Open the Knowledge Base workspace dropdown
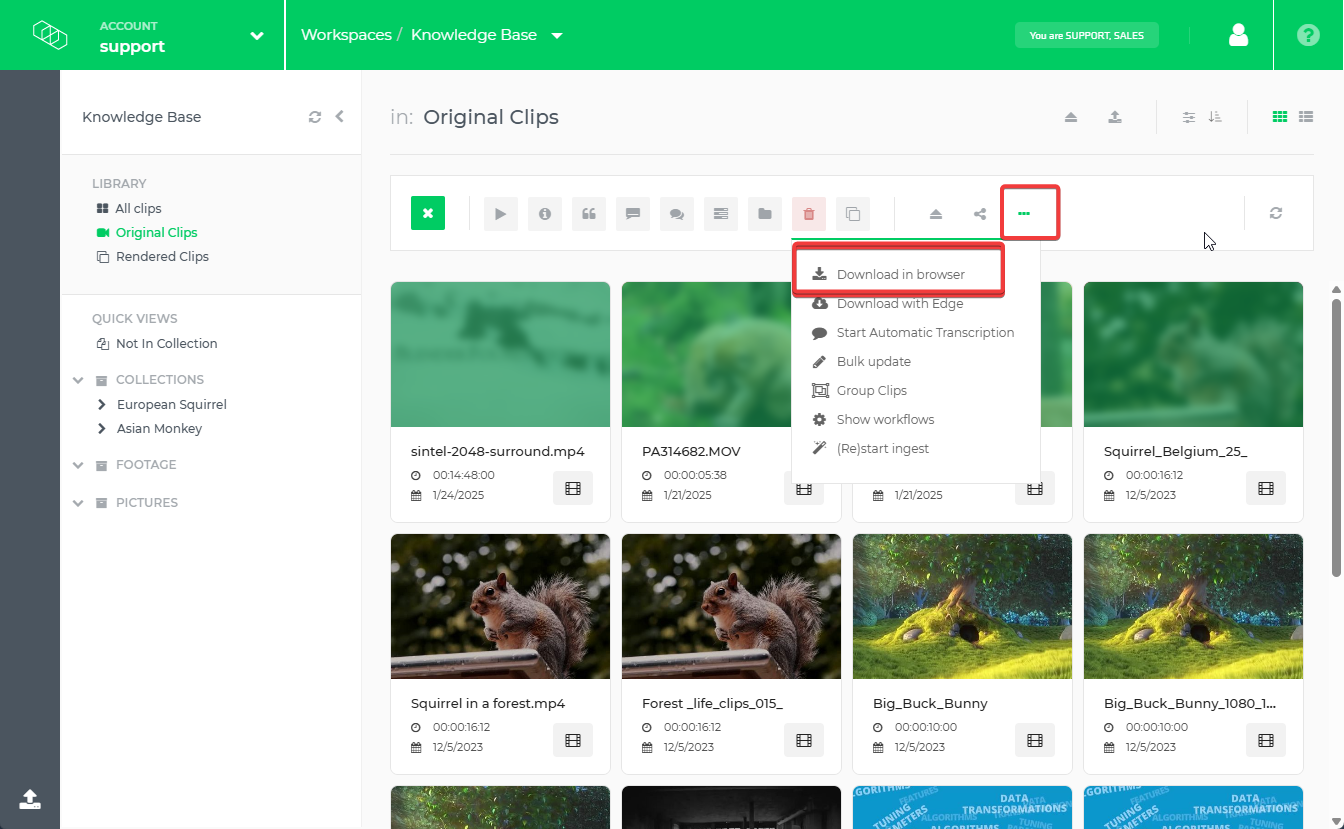Screen dimensions: 1344x829 pos(557,36)
